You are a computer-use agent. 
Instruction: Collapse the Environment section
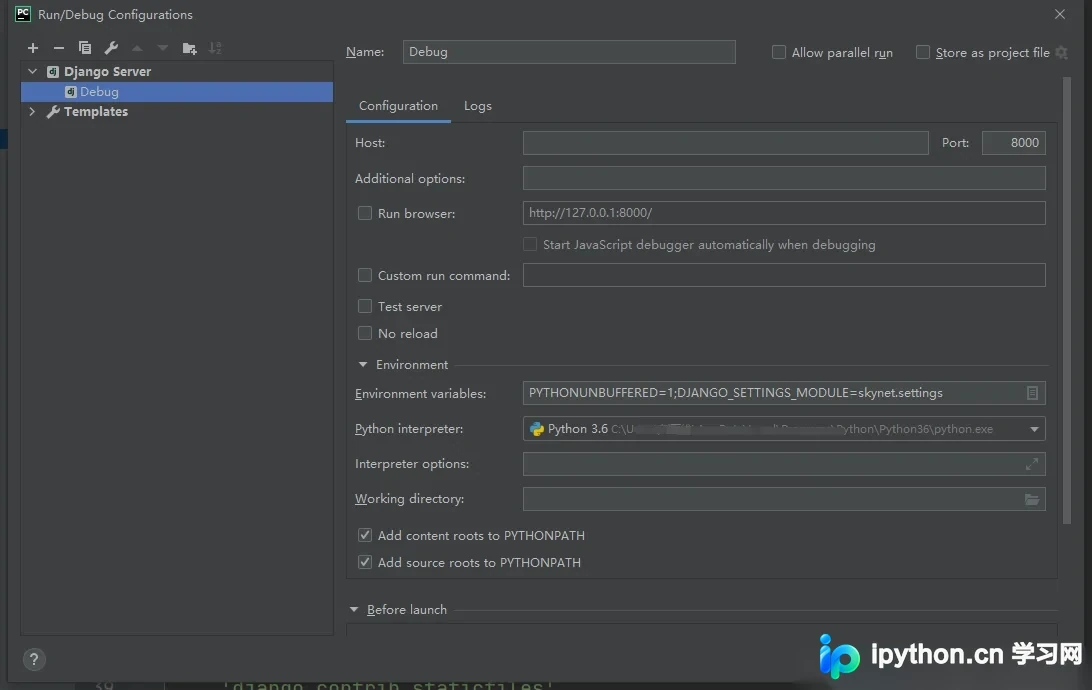[x=363, y=364]
